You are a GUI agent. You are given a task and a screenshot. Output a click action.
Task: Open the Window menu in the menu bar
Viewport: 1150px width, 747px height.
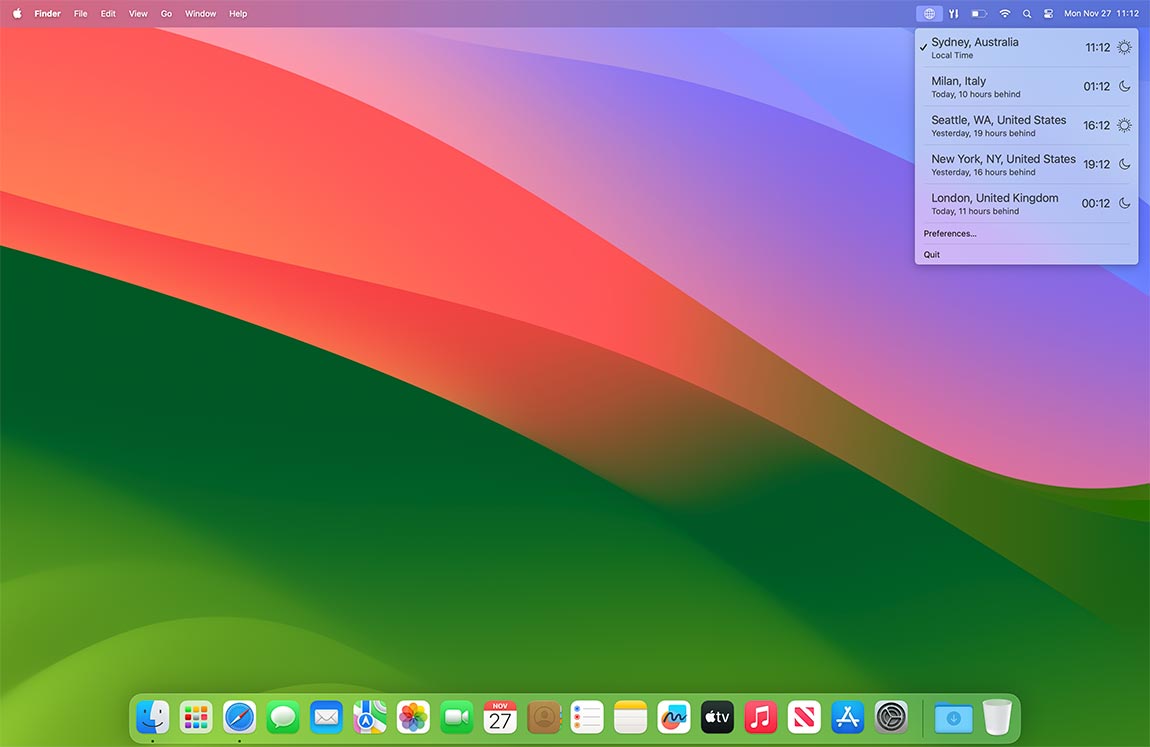click(x=200, y=13)
